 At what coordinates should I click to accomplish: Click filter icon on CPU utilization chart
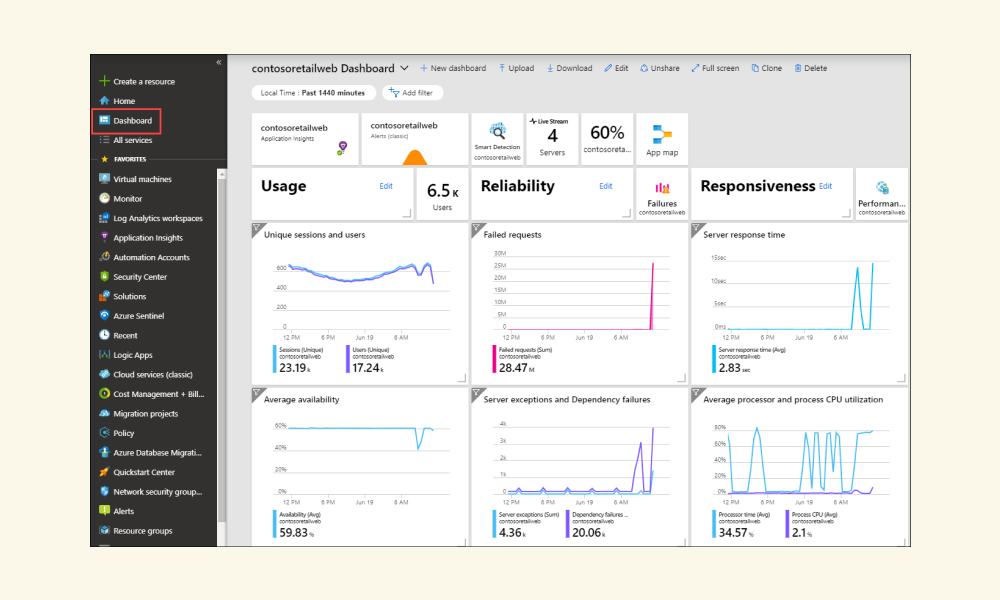point(696,392)
